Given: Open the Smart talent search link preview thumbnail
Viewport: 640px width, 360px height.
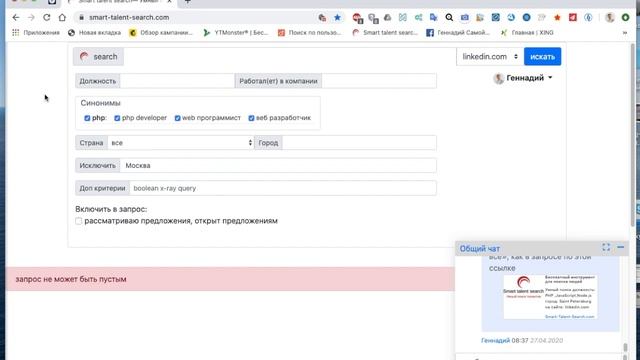Looking at the screenshot, I should tap(550, 297).
